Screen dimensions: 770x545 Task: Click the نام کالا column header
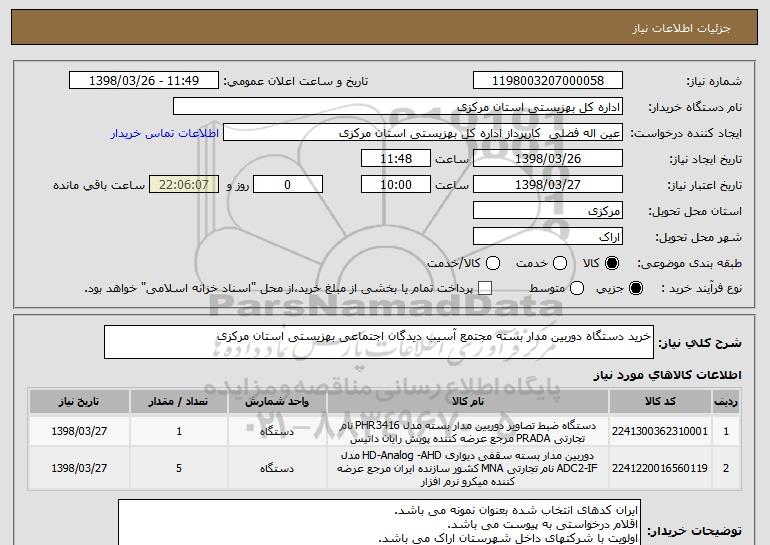click(x=468, y=402)
